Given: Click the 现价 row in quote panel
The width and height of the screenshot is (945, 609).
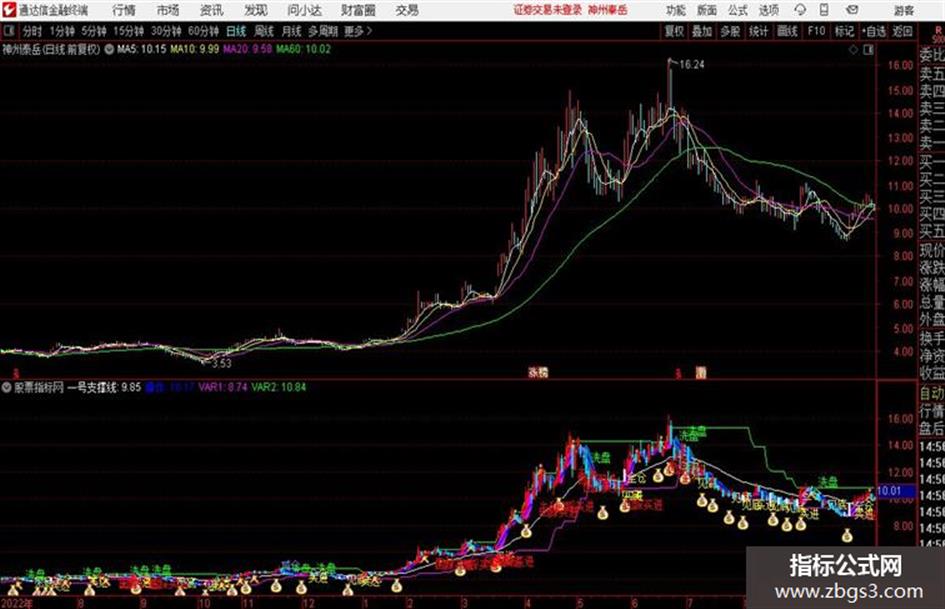Looking at the screenshot, I should [932, 250].
